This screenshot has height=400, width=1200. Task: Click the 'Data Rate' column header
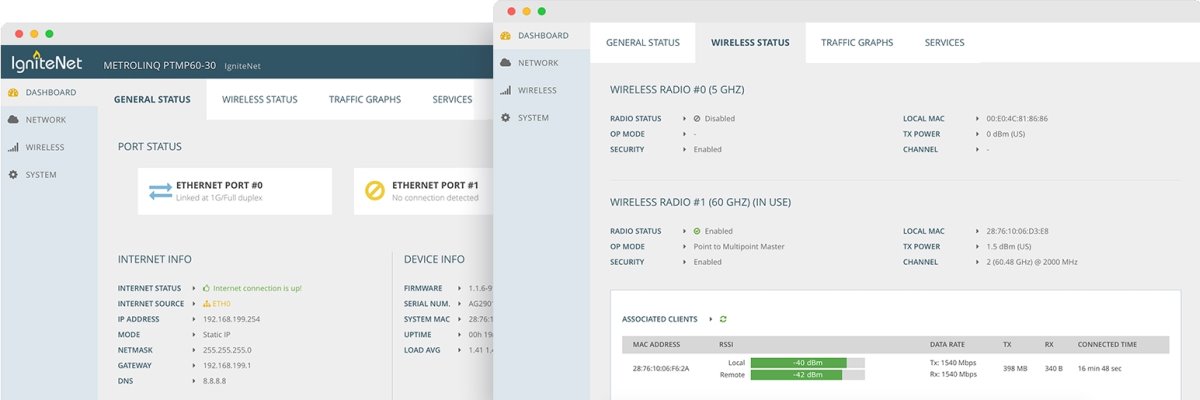(947, 344)
